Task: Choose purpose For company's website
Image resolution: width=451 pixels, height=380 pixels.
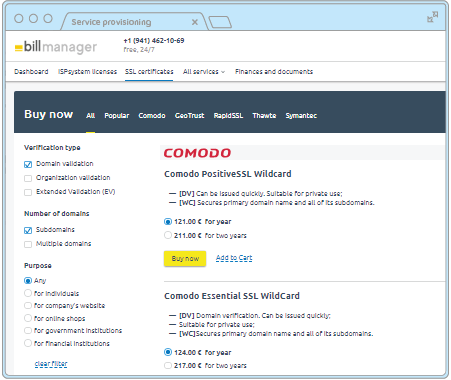Action: [28, 306]
